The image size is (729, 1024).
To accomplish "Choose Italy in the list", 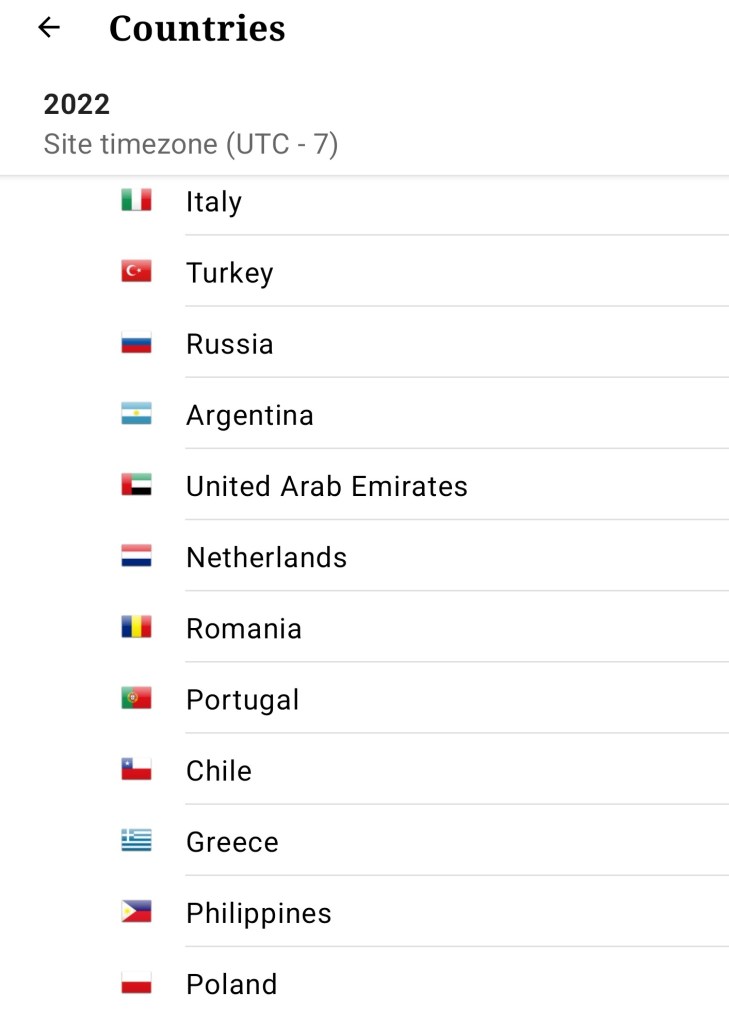I will coord(214,202).
